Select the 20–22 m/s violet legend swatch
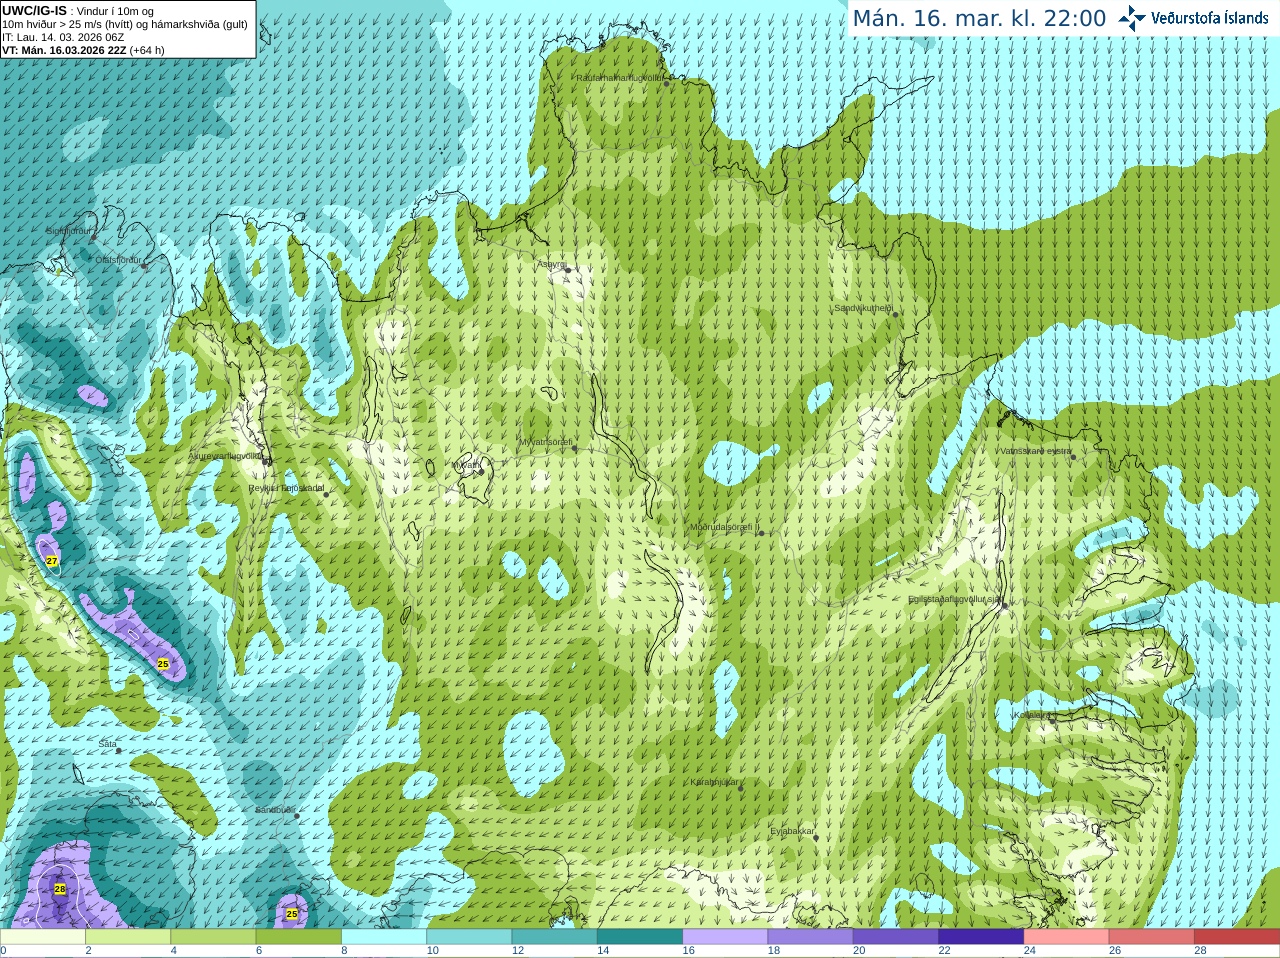1280x958 pixels. click(x=896, y=937)
